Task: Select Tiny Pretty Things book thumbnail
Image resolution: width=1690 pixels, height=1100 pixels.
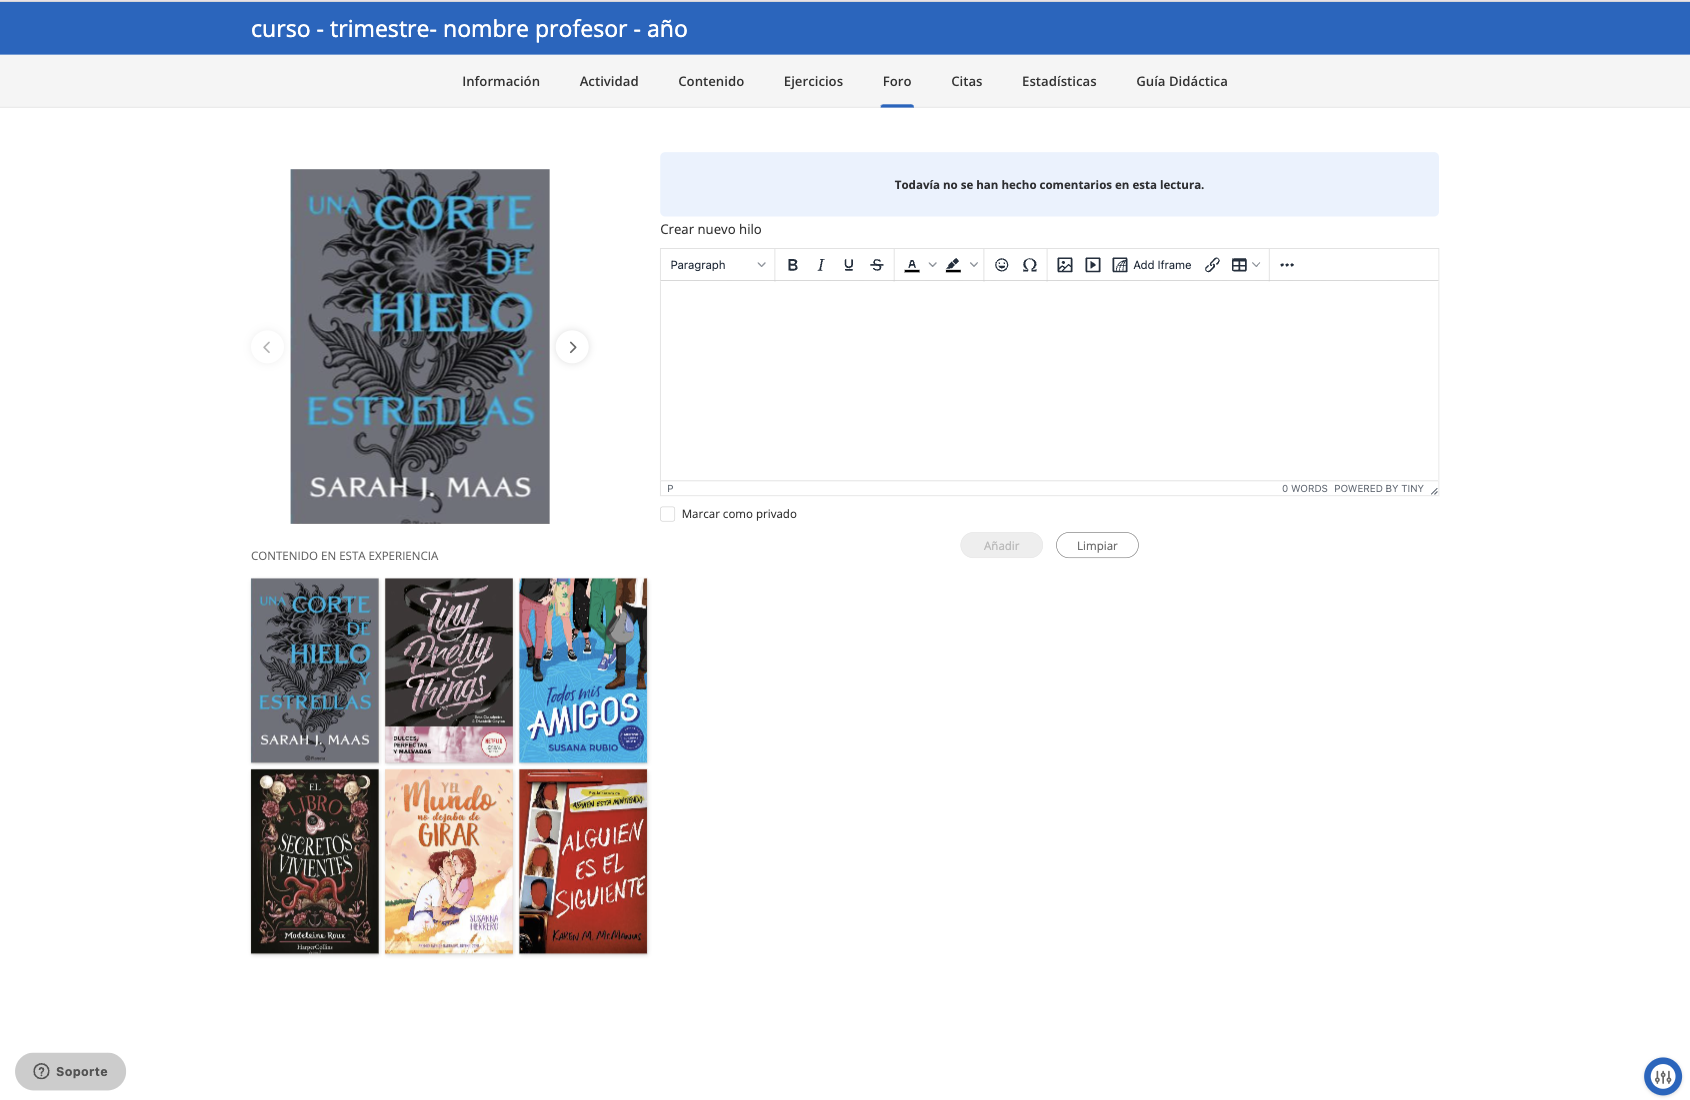Action: click(449, 671)
